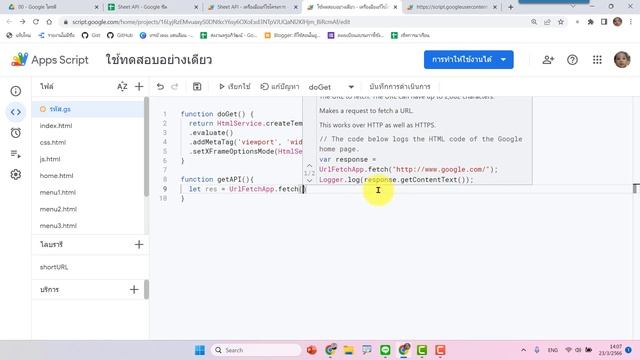The height and width of the screenshot is (360, 640).
Task: Add a new file with plus icon
Action: 139,87
